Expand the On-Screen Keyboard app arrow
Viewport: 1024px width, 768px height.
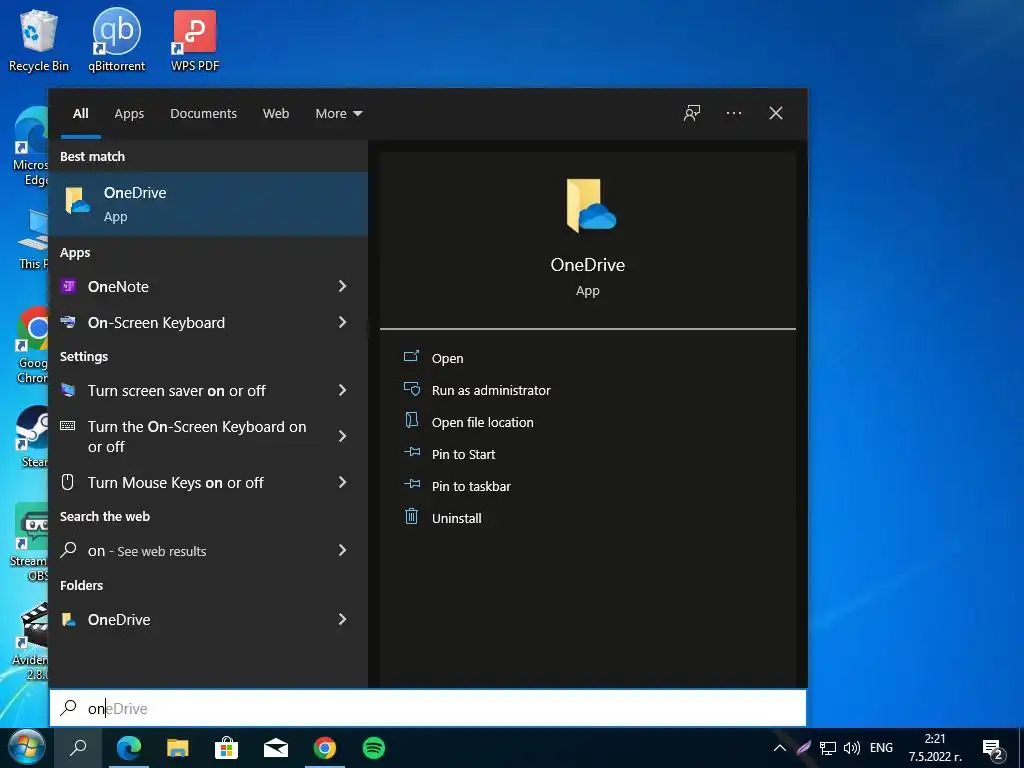[342, 323]
